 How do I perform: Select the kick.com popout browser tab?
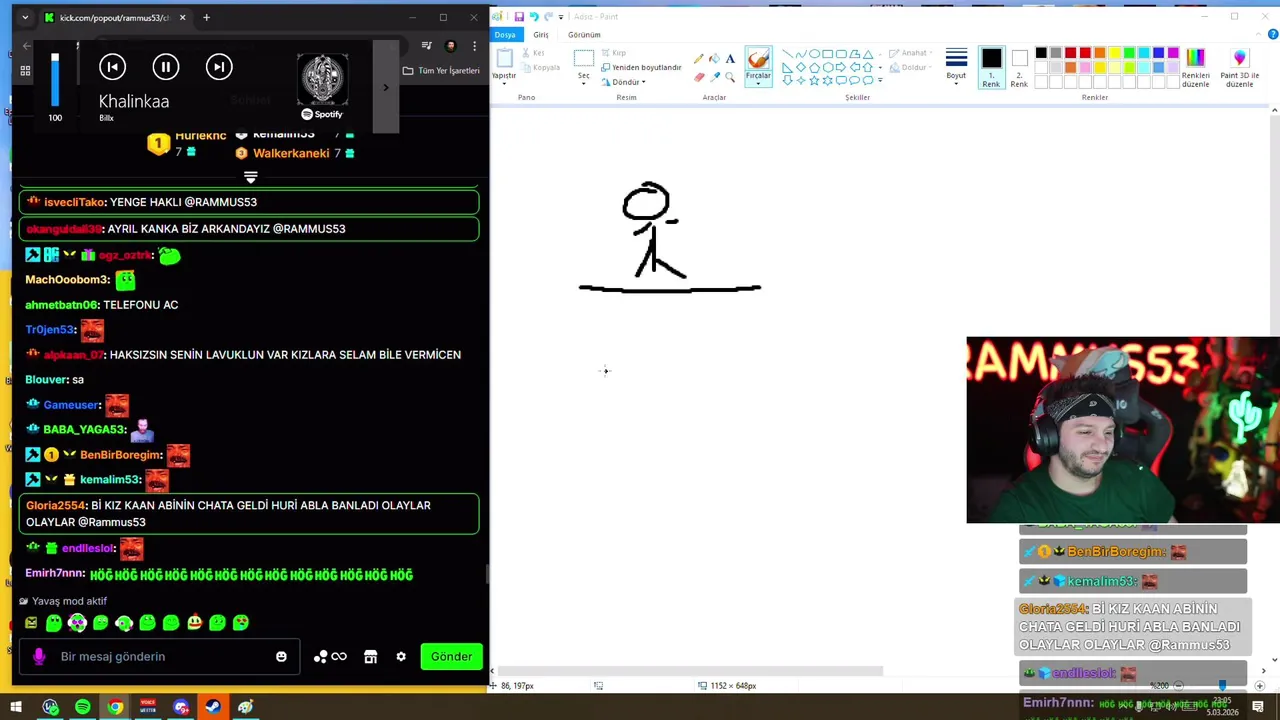tap(114, 17)
